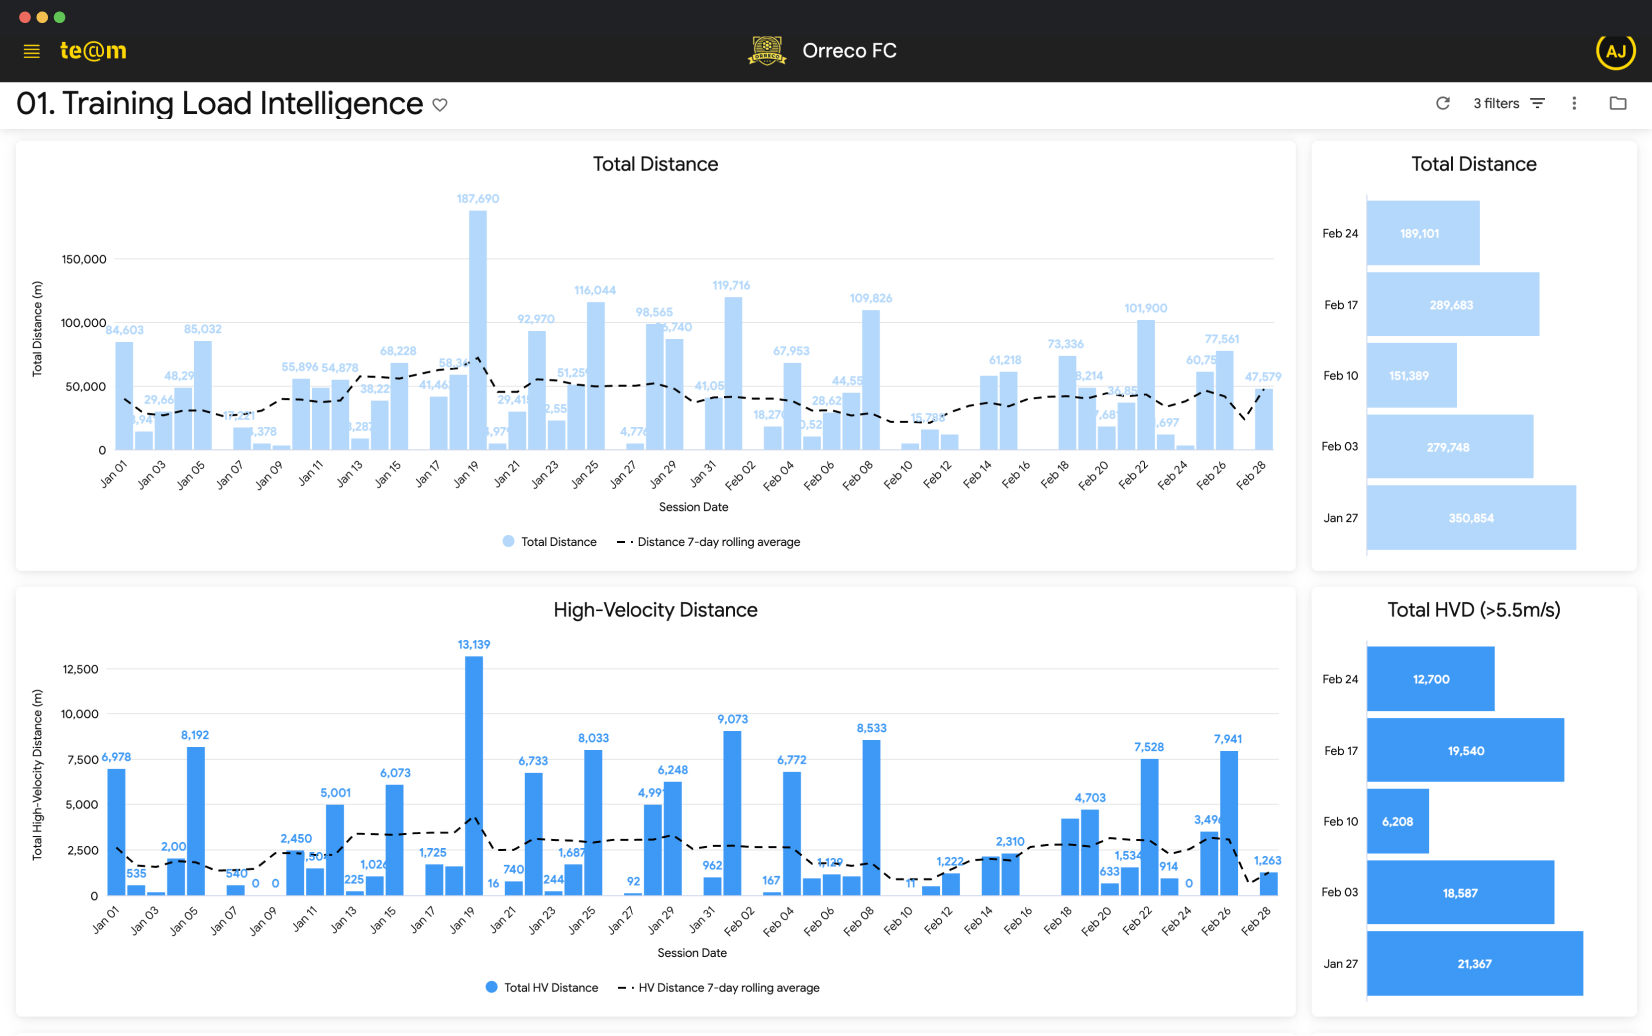
Task: Toggle the Total Distance legend item
Action: point(548,541)
